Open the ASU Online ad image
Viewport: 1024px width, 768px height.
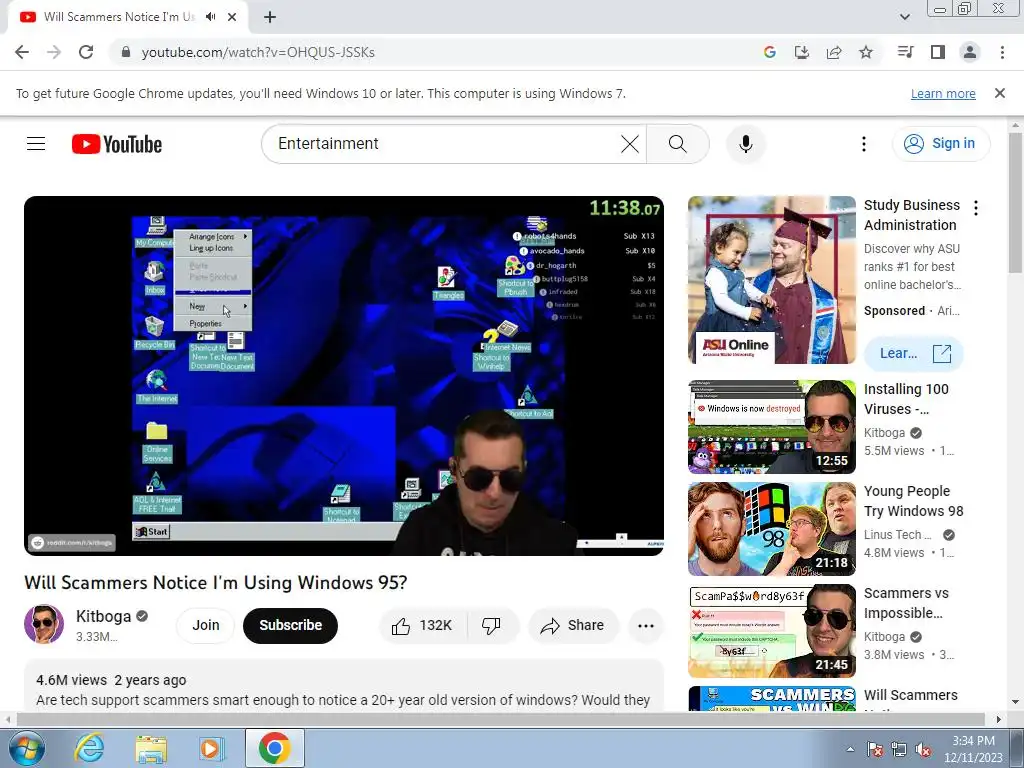[x=771, y=280]
